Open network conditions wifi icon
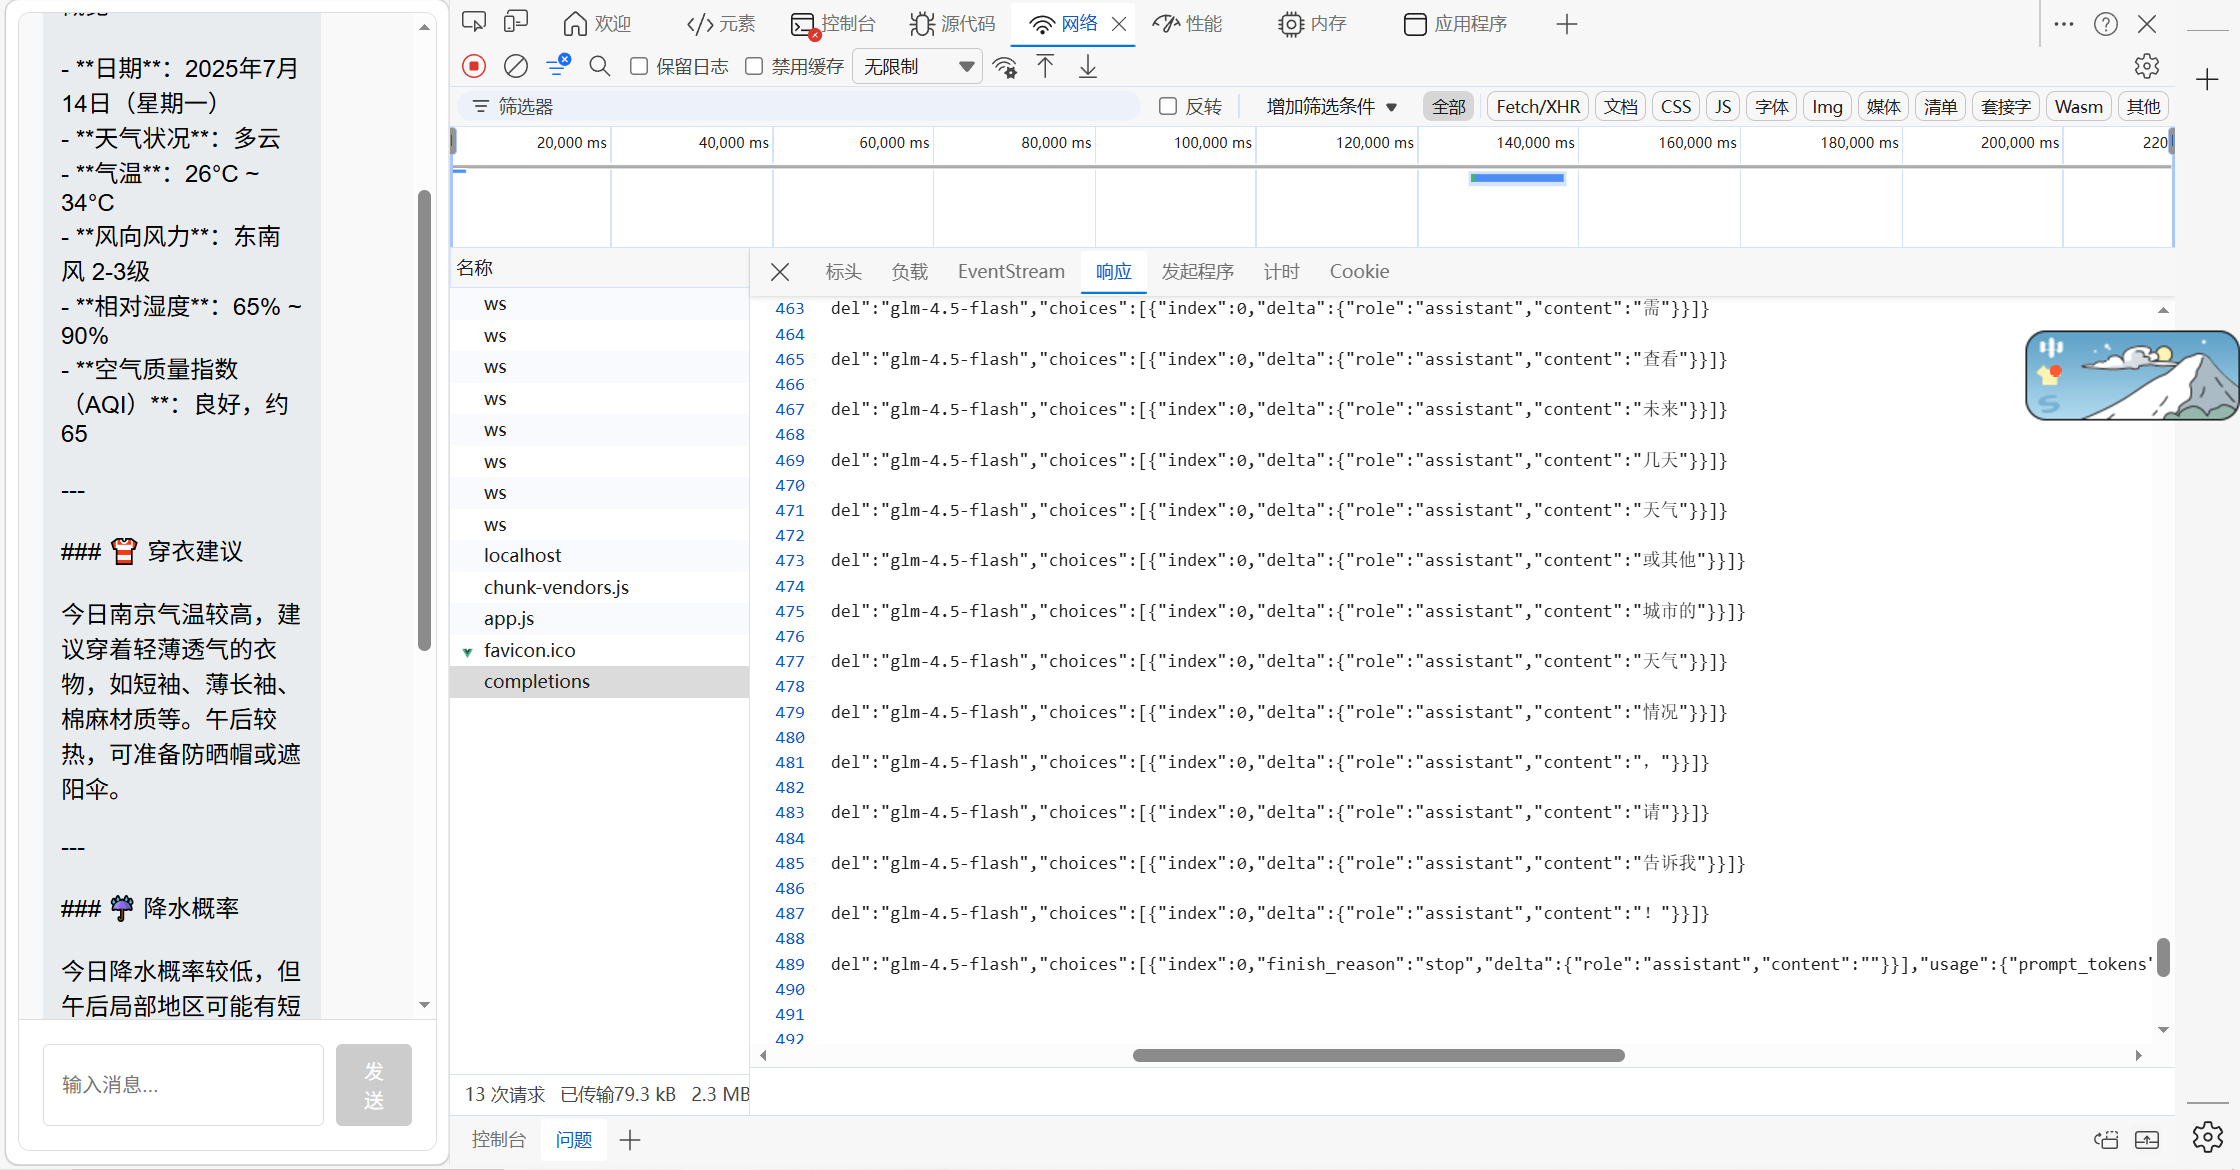The width and height of the screenshot is (2240, 1170). pyautogui.click(x=1004, y=67)
